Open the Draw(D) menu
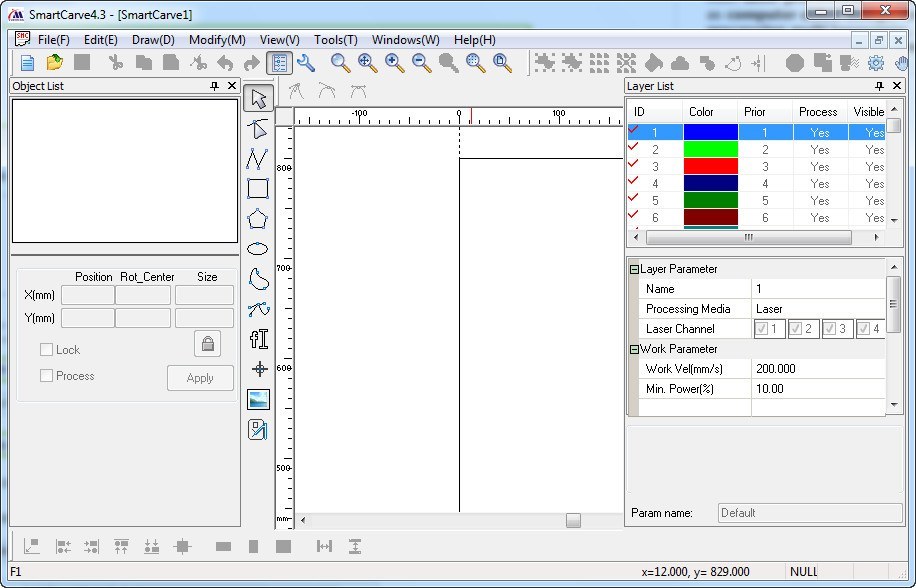The width and height of the screenshot is (916, 588). (x=153, y=40)
